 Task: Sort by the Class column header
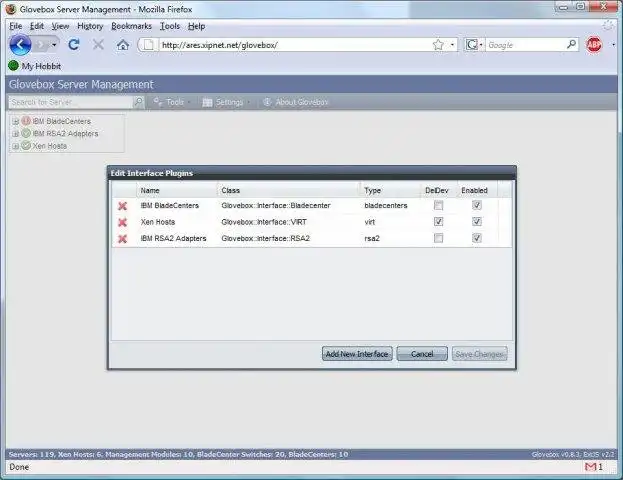click(288, 190)
